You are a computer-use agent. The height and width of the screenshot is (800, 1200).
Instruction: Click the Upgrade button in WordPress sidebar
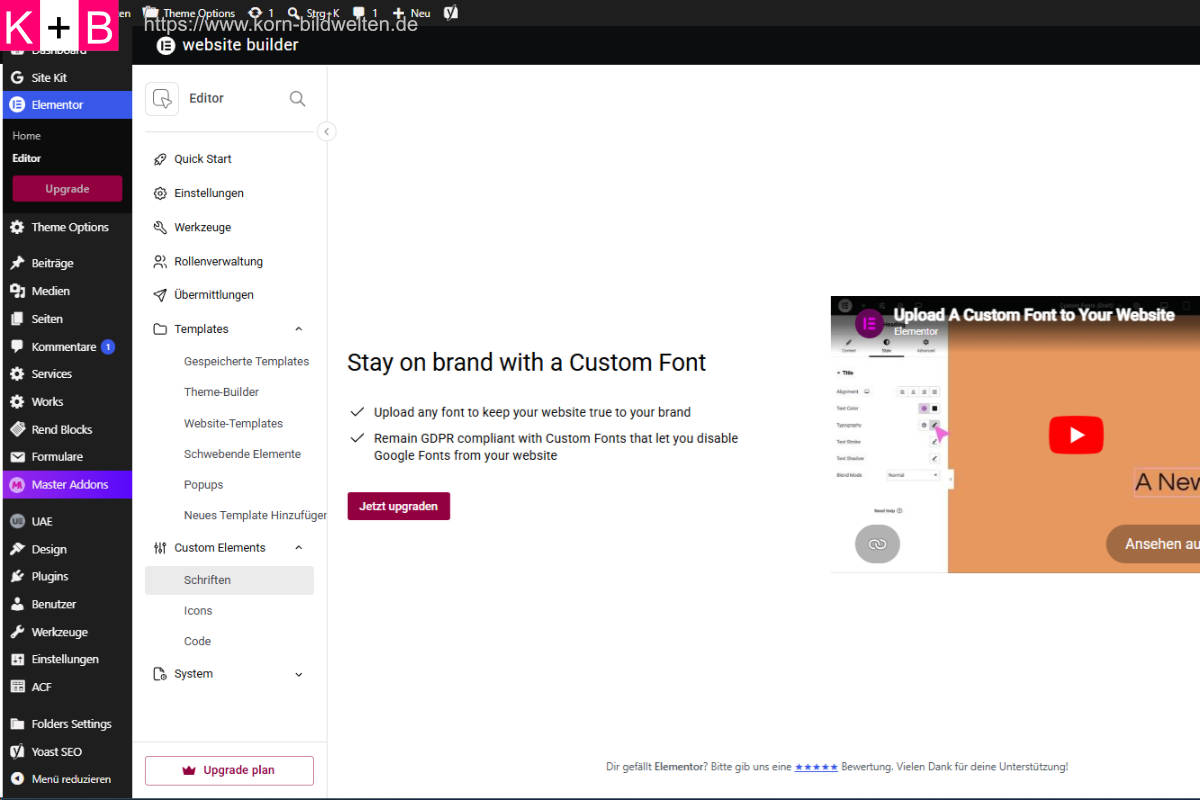[x=67, y=188]
